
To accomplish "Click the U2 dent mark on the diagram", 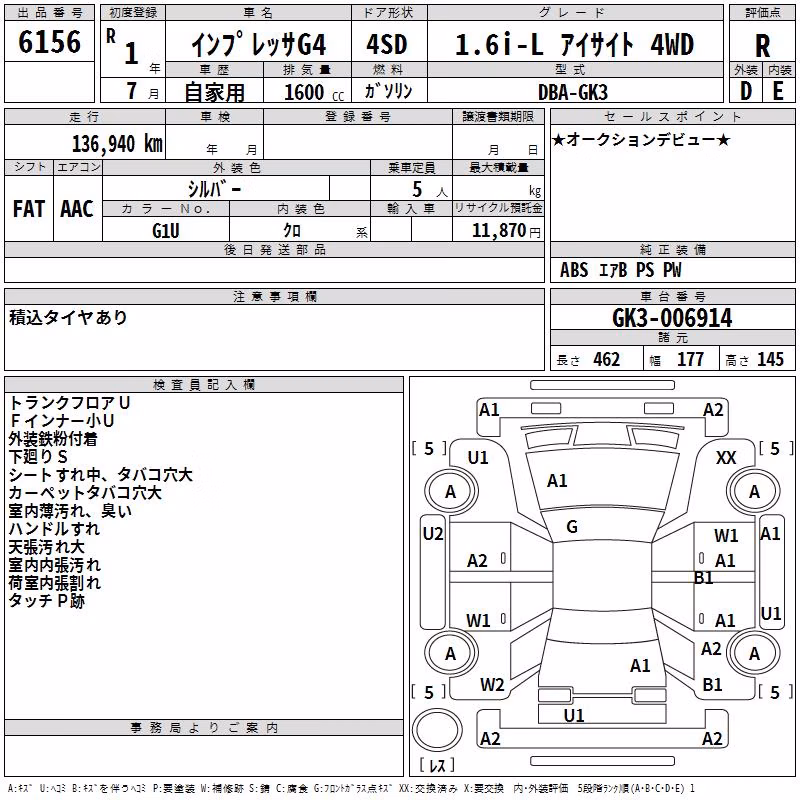I will [433, 534].
